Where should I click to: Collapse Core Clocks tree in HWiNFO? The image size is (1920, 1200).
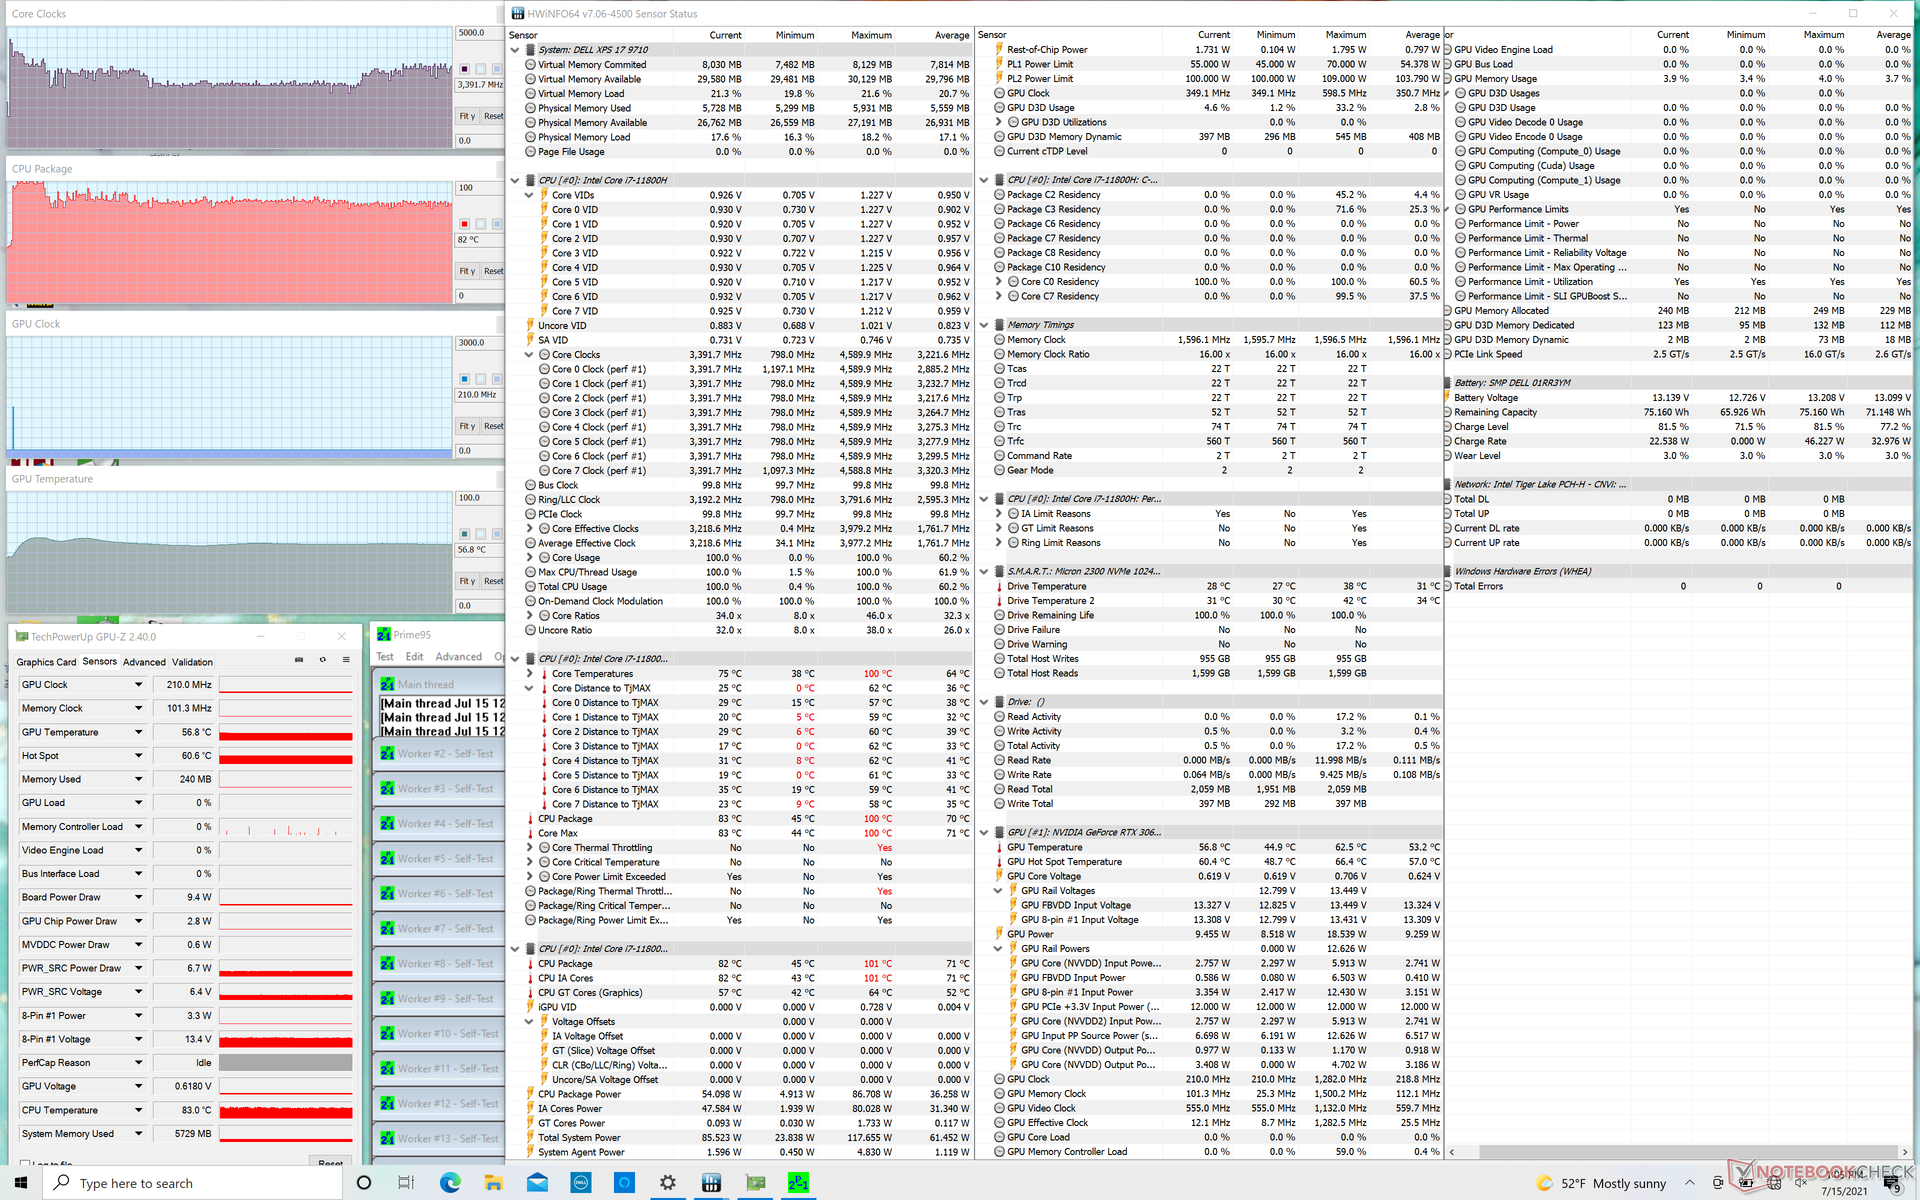(530, 355)
